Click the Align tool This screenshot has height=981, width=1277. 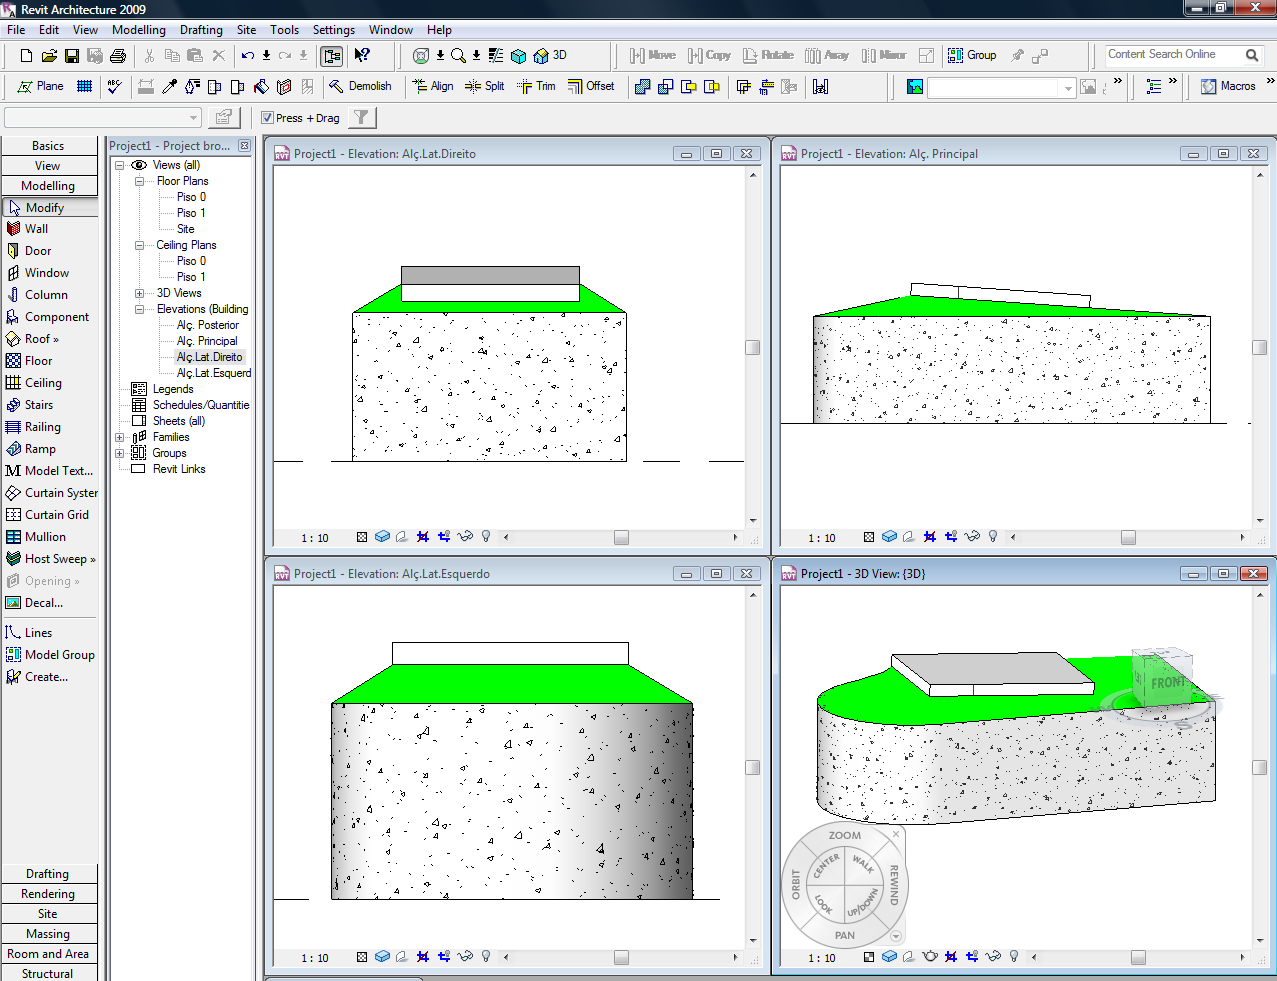pyautogui.click(x=433, y=86)
